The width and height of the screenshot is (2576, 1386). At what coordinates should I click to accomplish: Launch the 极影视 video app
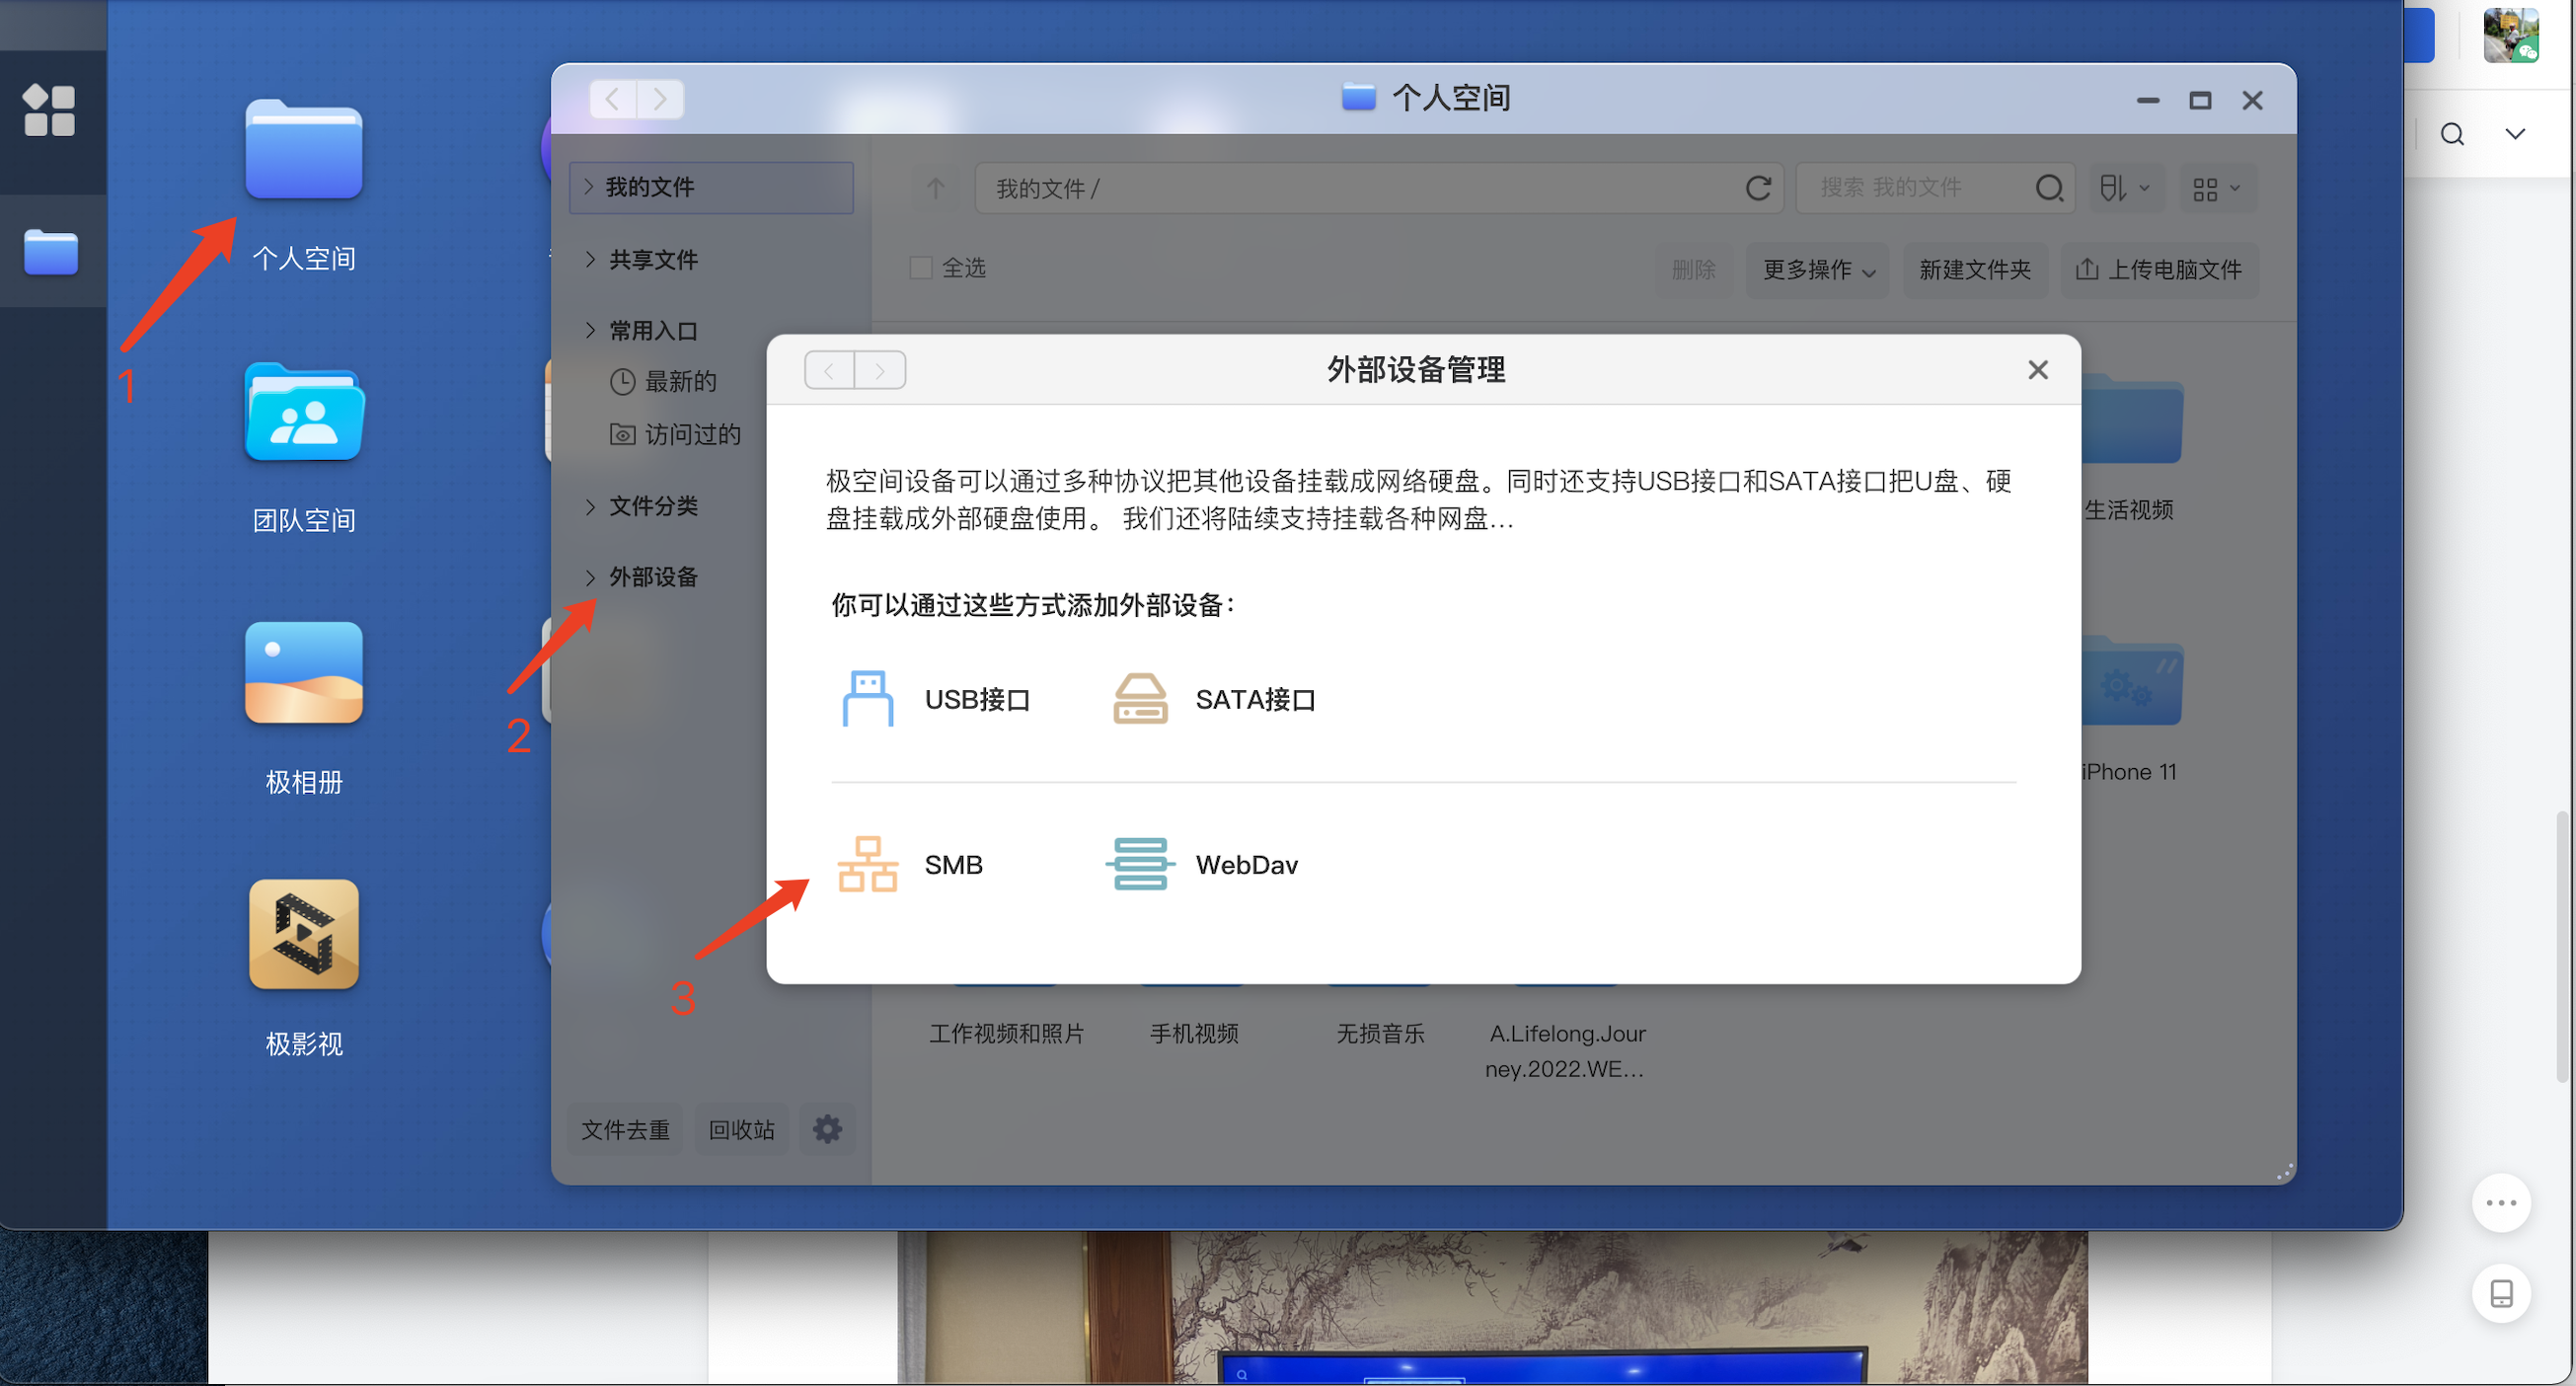click(x=304, y=934)
